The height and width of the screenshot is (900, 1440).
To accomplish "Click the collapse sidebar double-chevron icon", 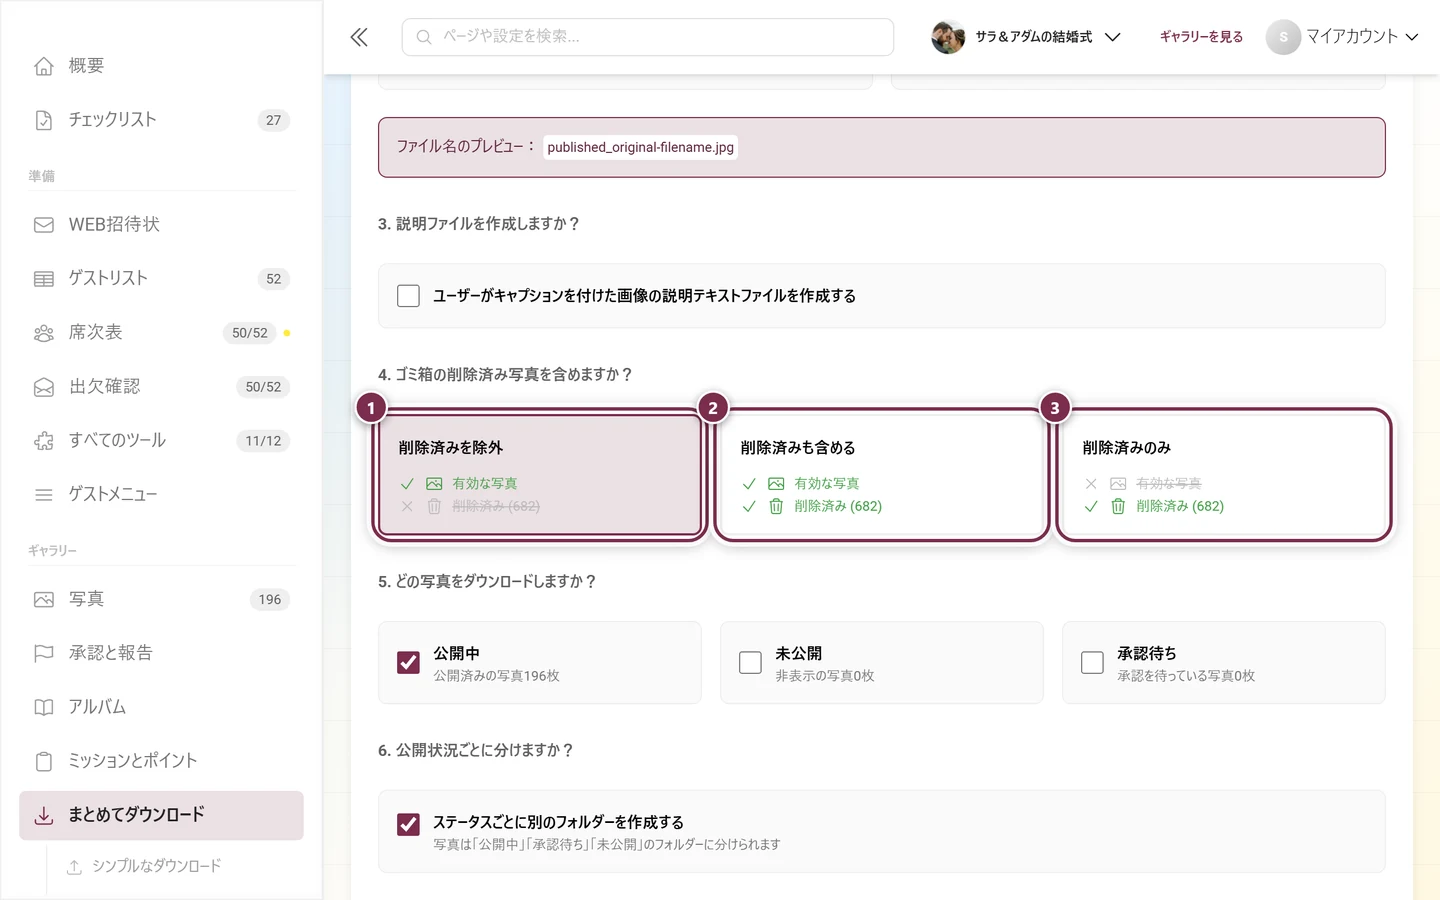I will pos(359,37).
